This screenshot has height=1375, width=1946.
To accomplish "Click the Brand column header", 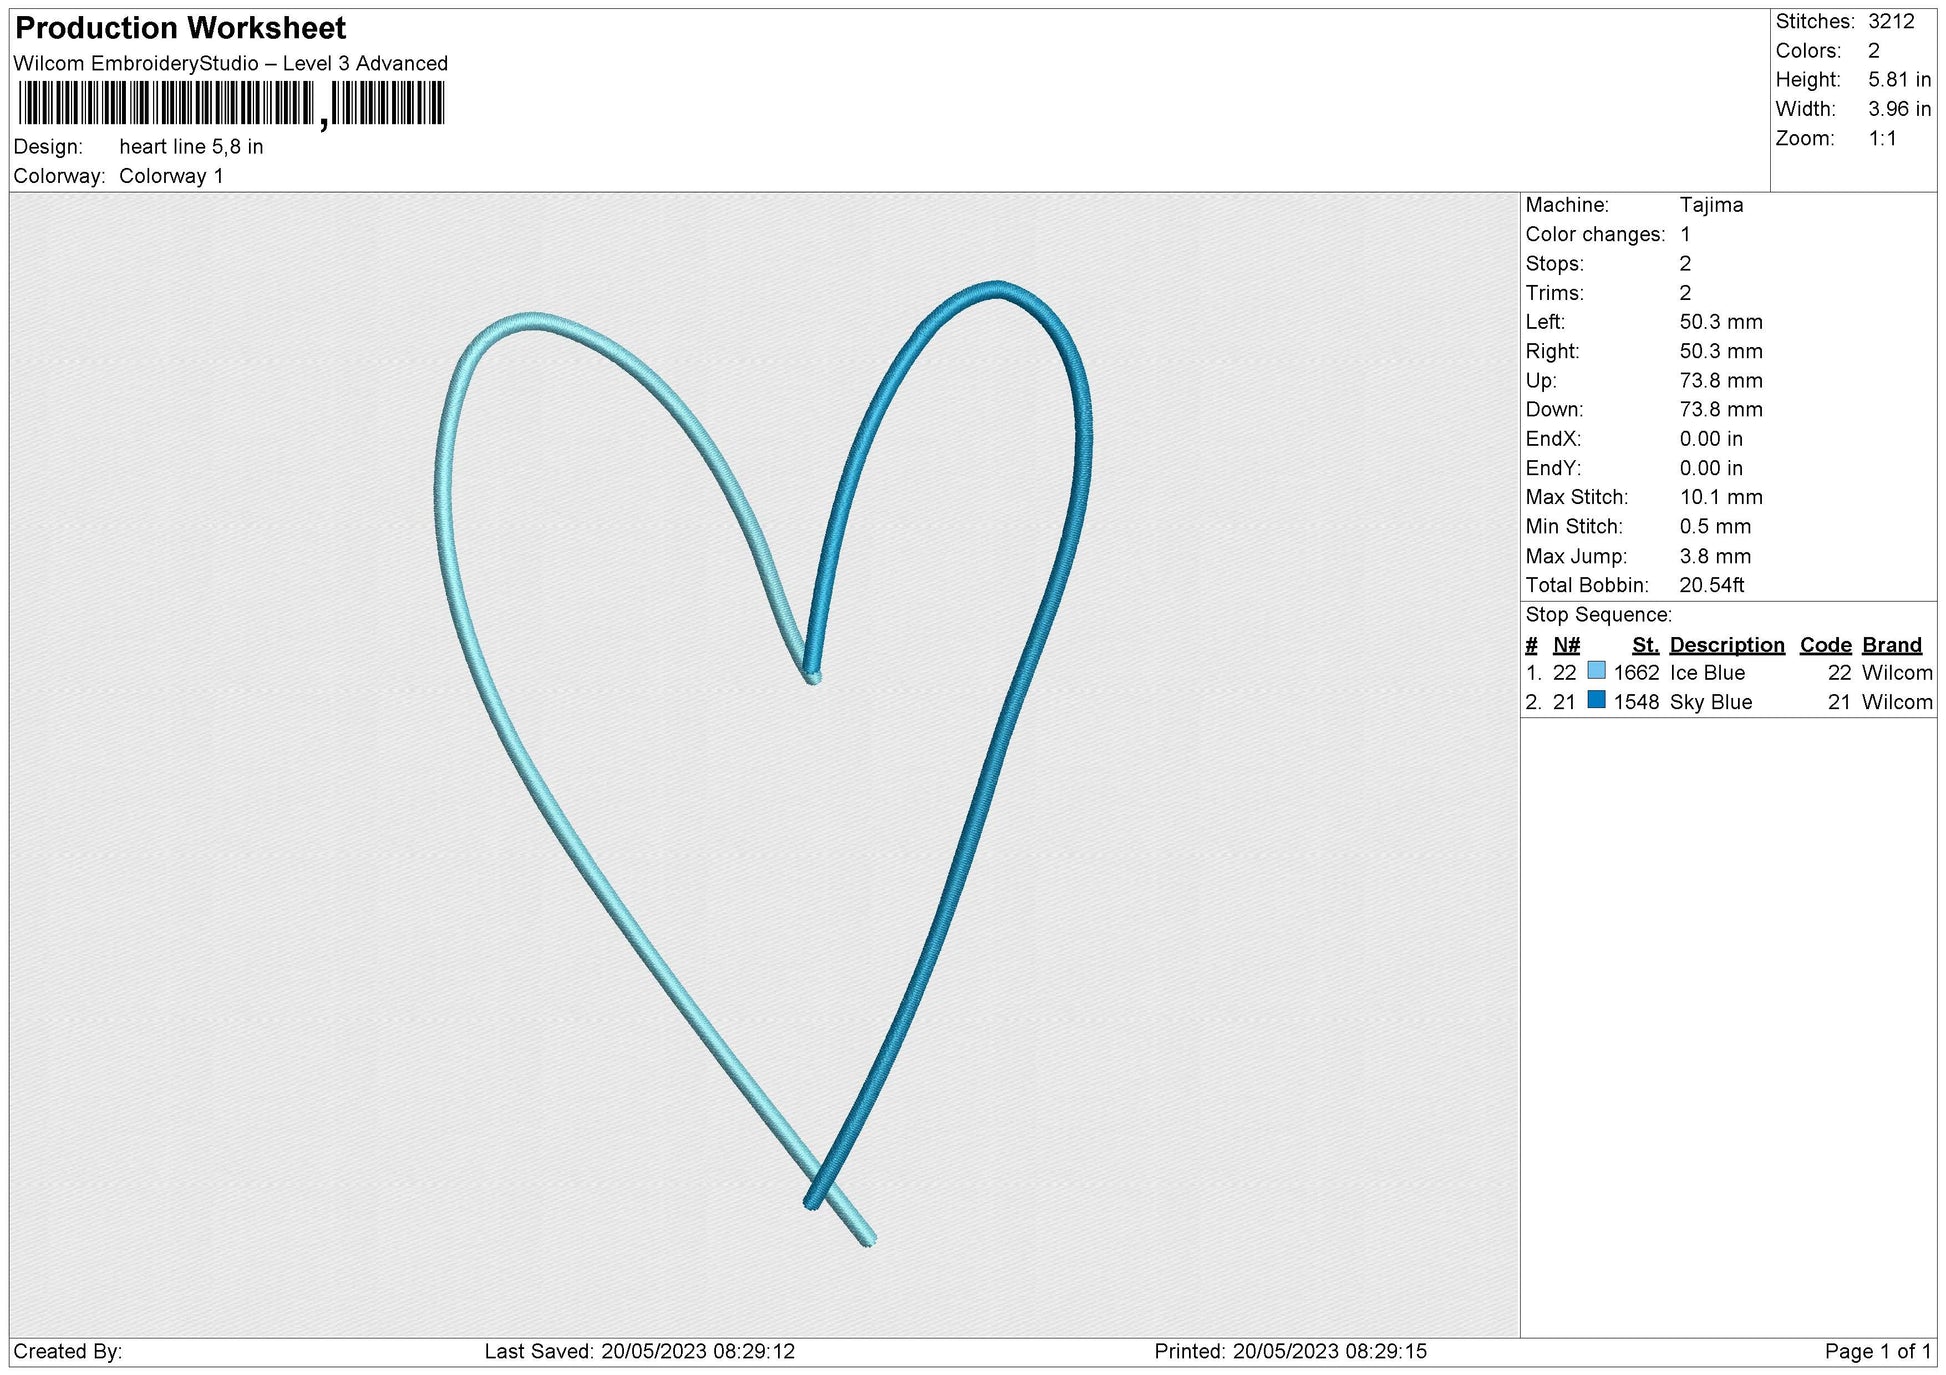I will [1891, 645].
